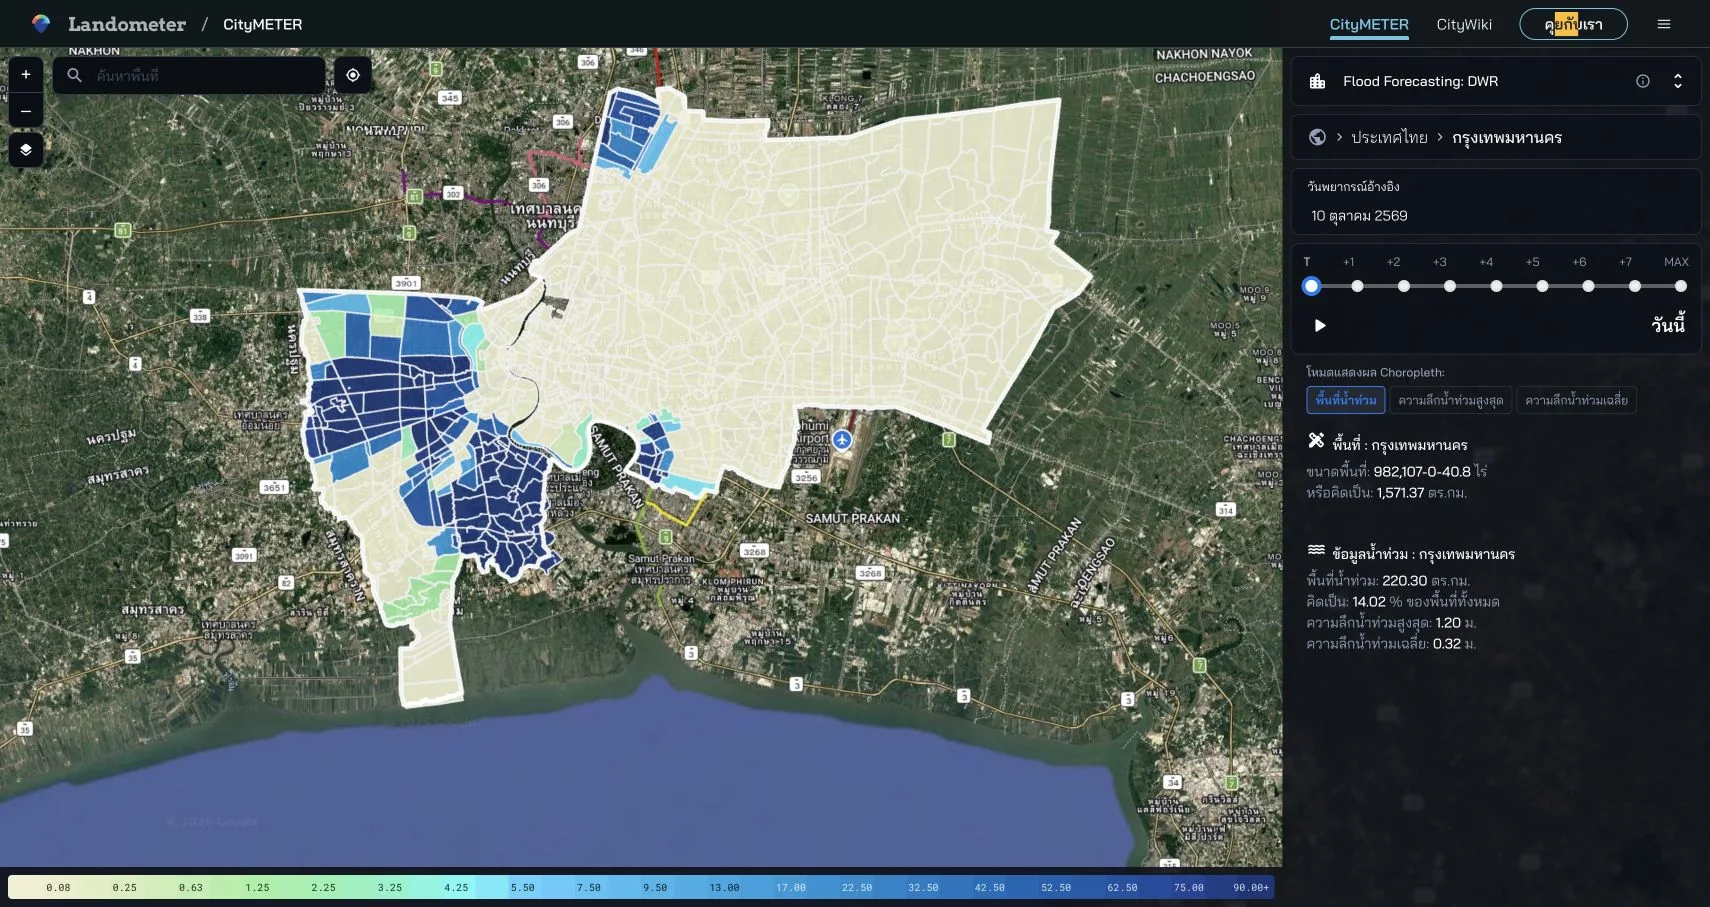Jump timeline to the +2 day marker
The image size is (1710, 907).
[x=1404, y=286]
